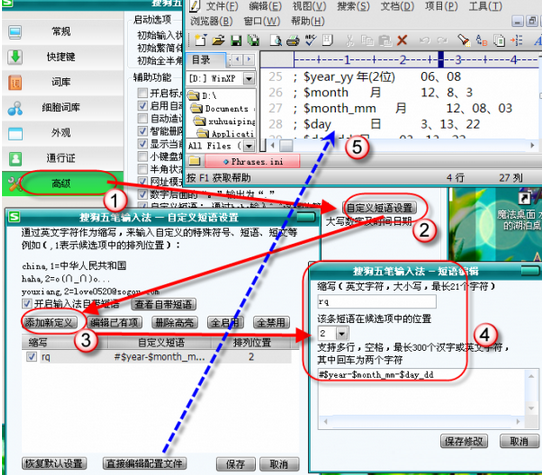Select the D:\ folder in the directory tree
Image resolution: width=547 pixels, height=475 pixels.
coord(203,95)
